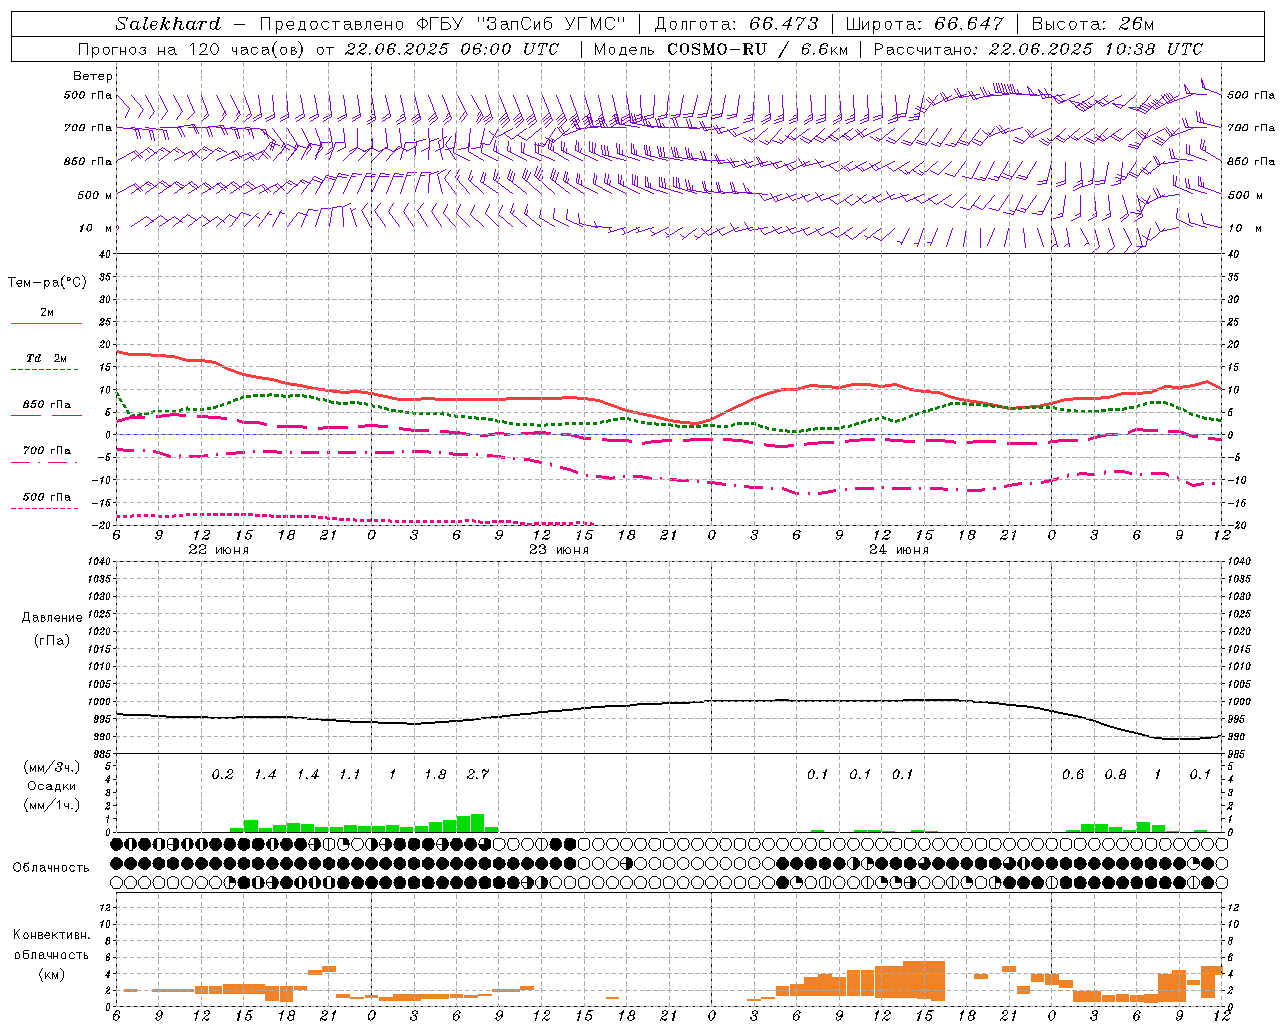This screenshot has width=1280, height=1024.
Task: Click the 'Широта: 66.647' value
Action: point(924,23)
